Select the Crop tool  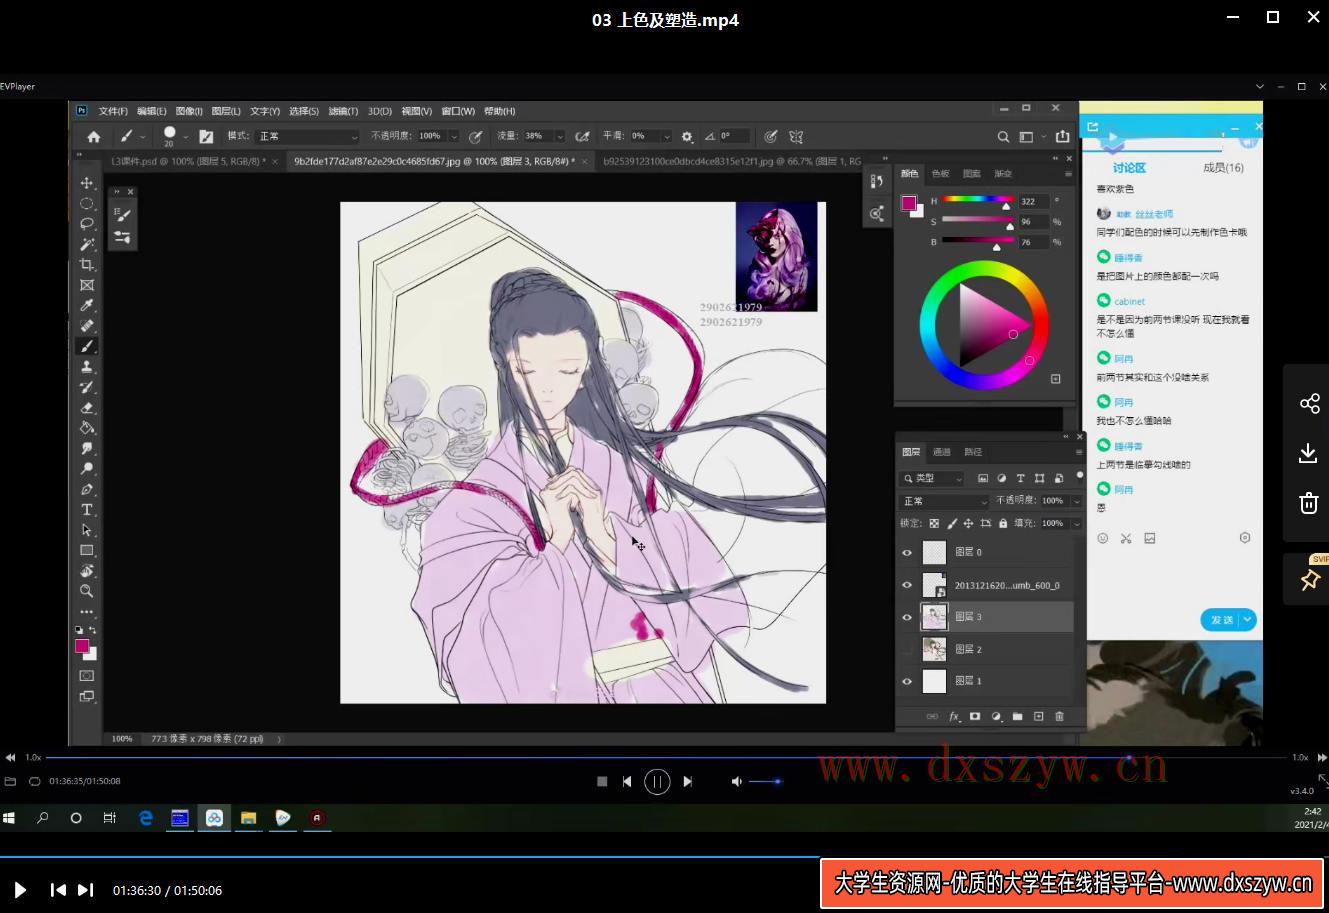click(87, 265)
